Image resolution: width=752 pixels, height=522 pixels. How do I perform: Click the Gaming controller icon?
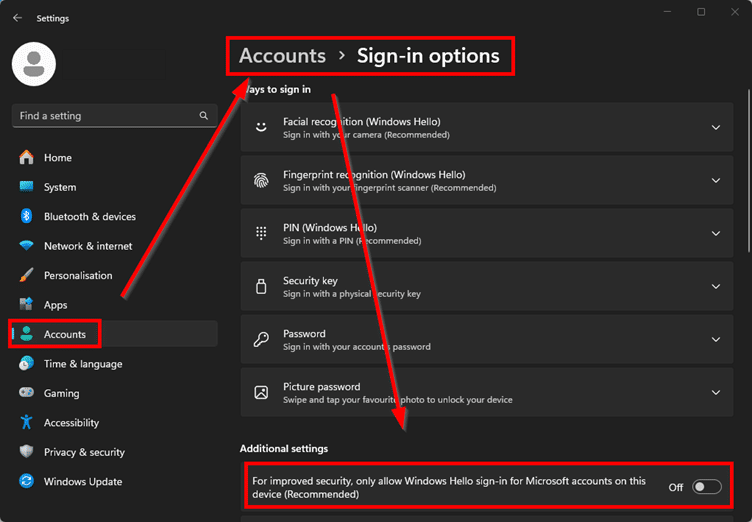(x=26, y=393)
